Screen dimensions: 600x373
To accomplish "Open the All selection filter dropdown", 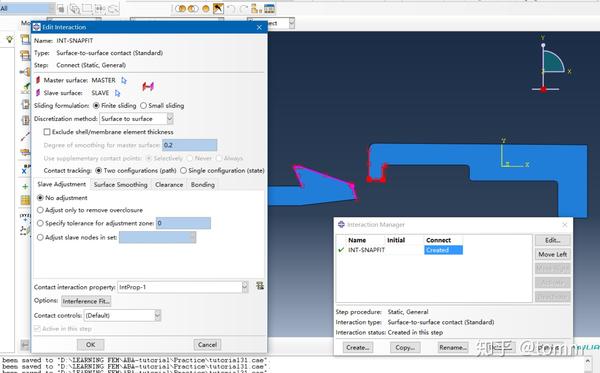I will click(51, 8).
